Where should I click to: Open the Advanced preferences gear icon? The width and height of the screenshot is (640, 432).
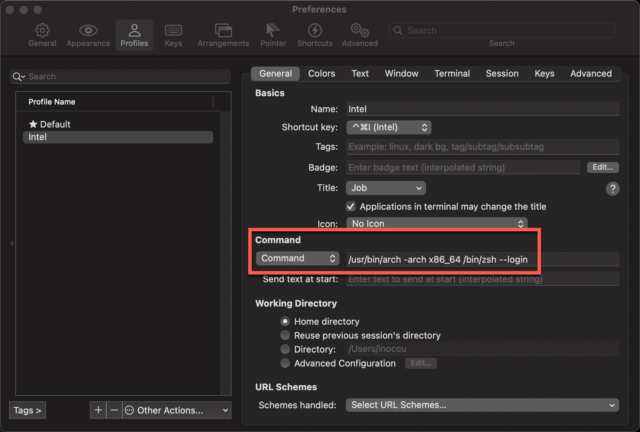tap(360, 35)
